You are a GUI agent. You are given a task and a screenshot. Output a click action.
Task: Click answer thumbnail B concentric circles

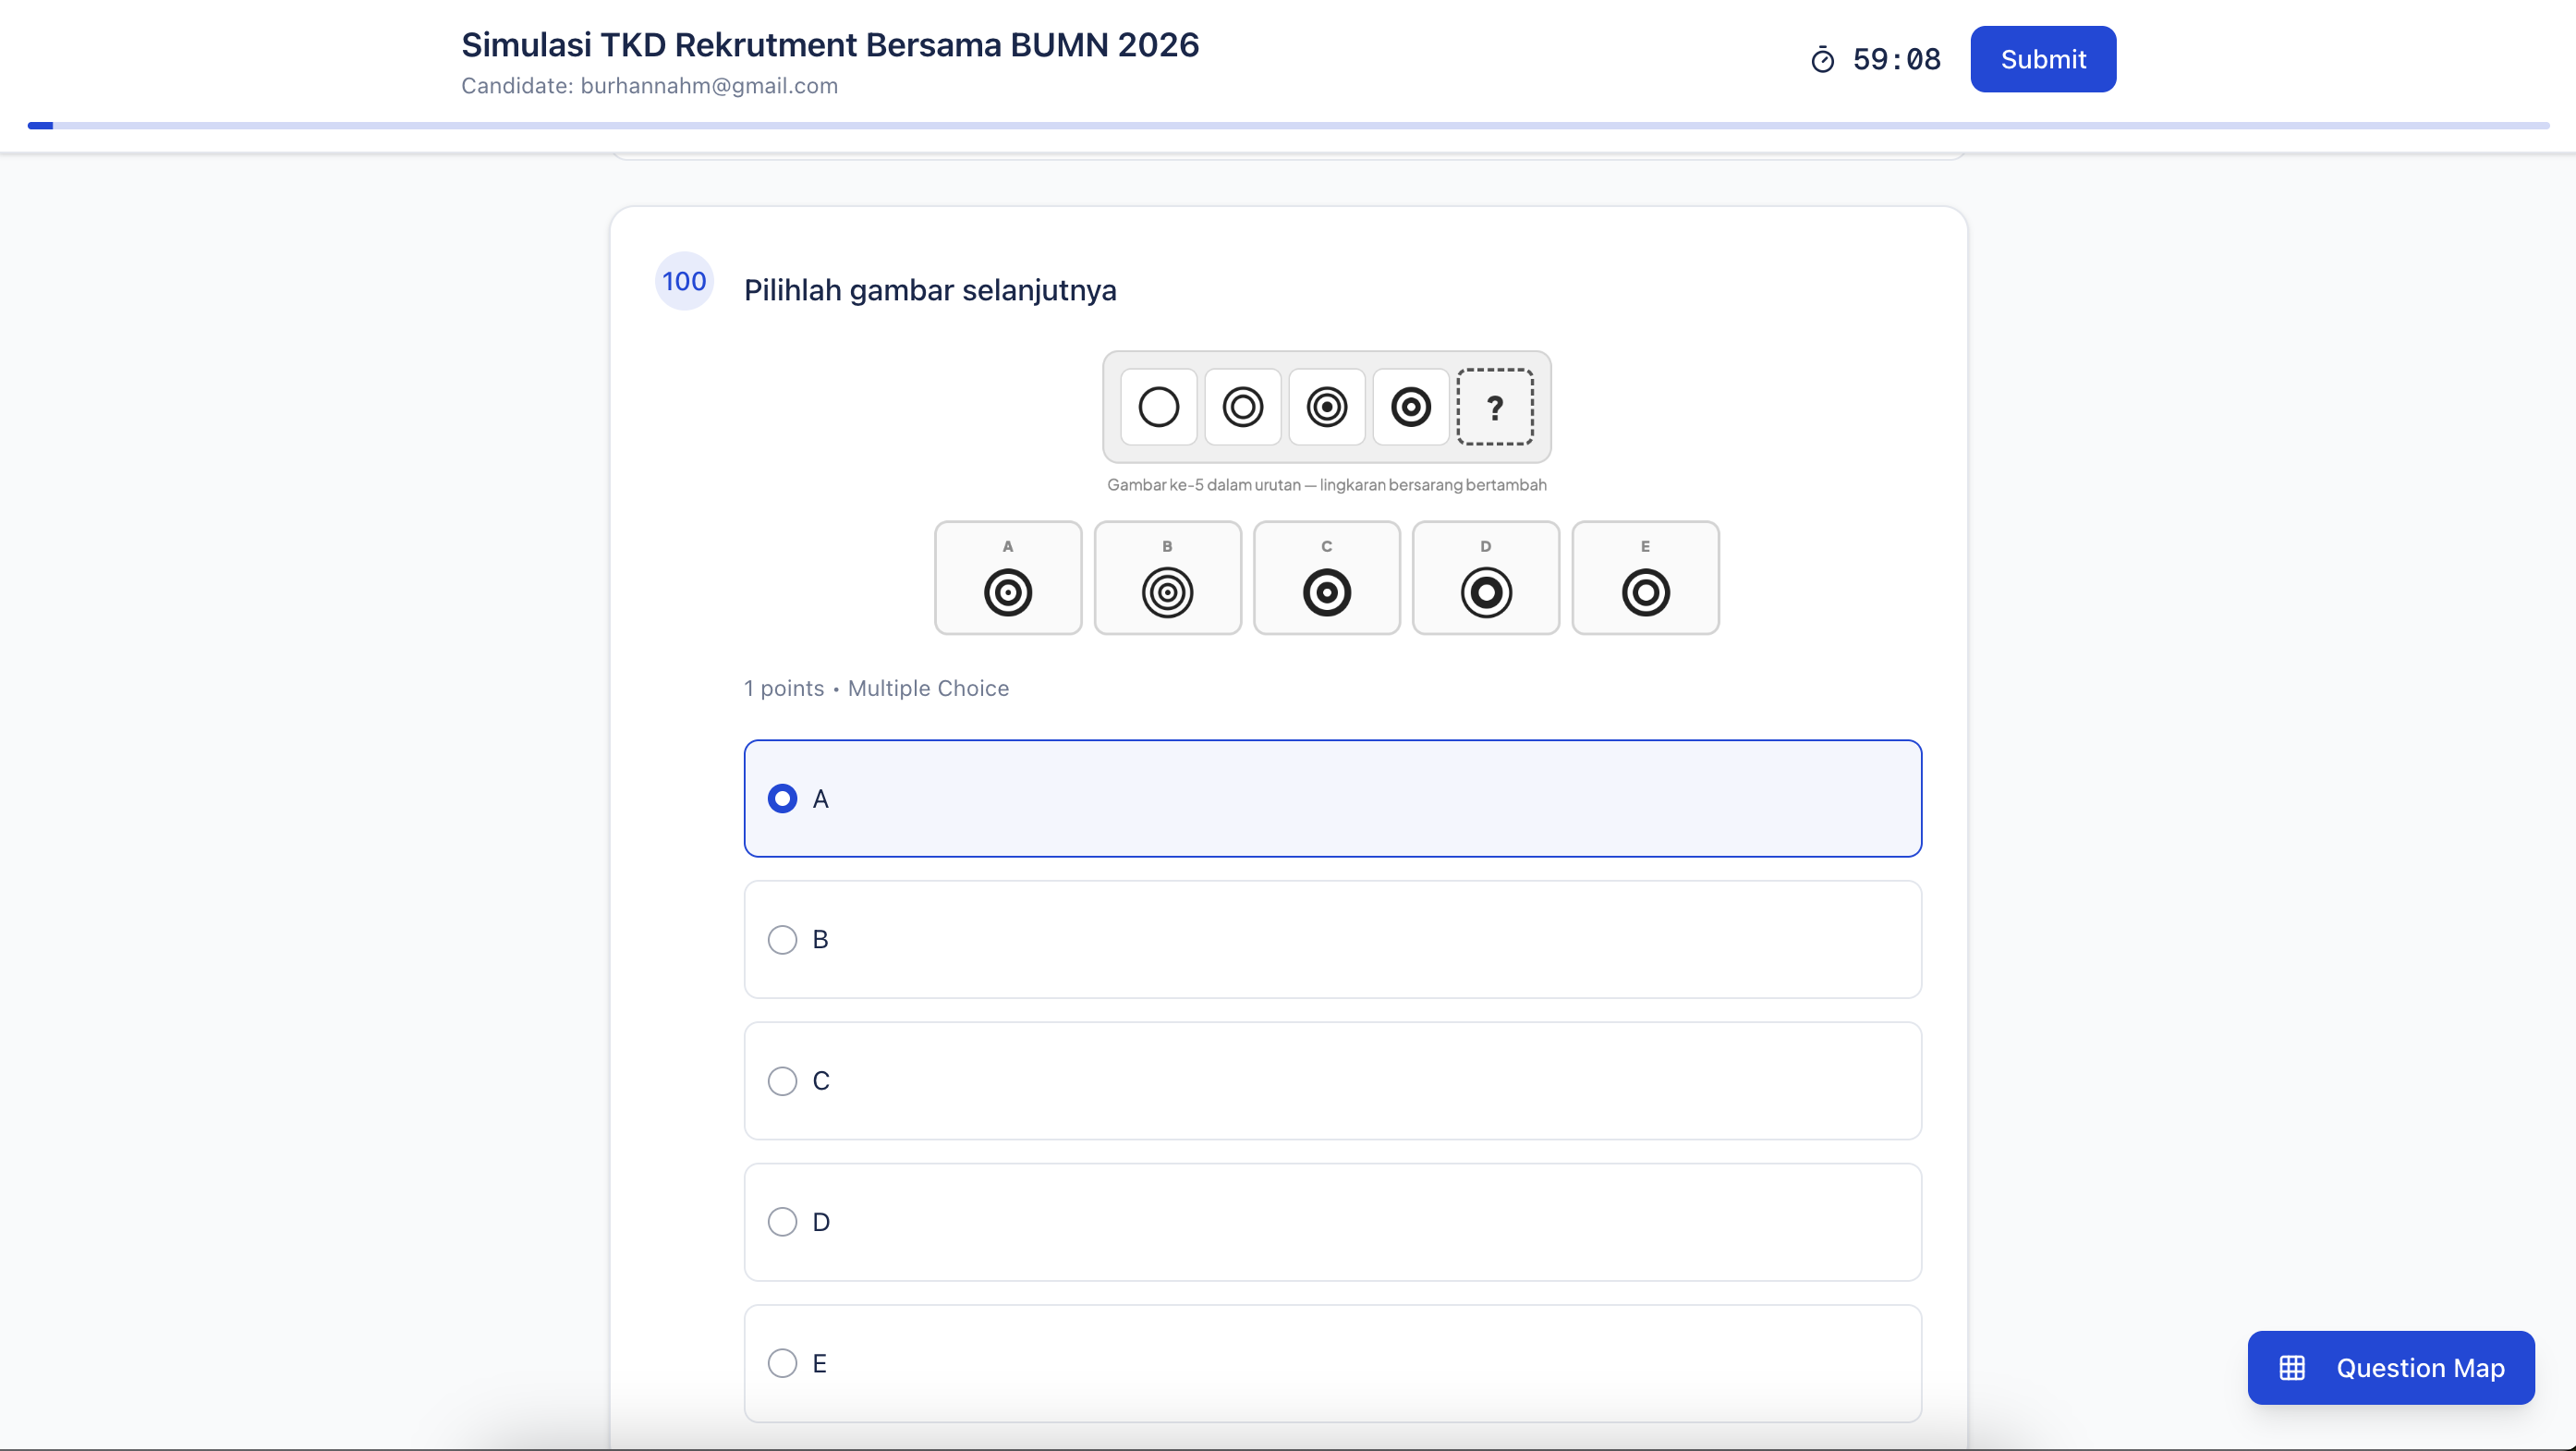(x=1167, y=592)
